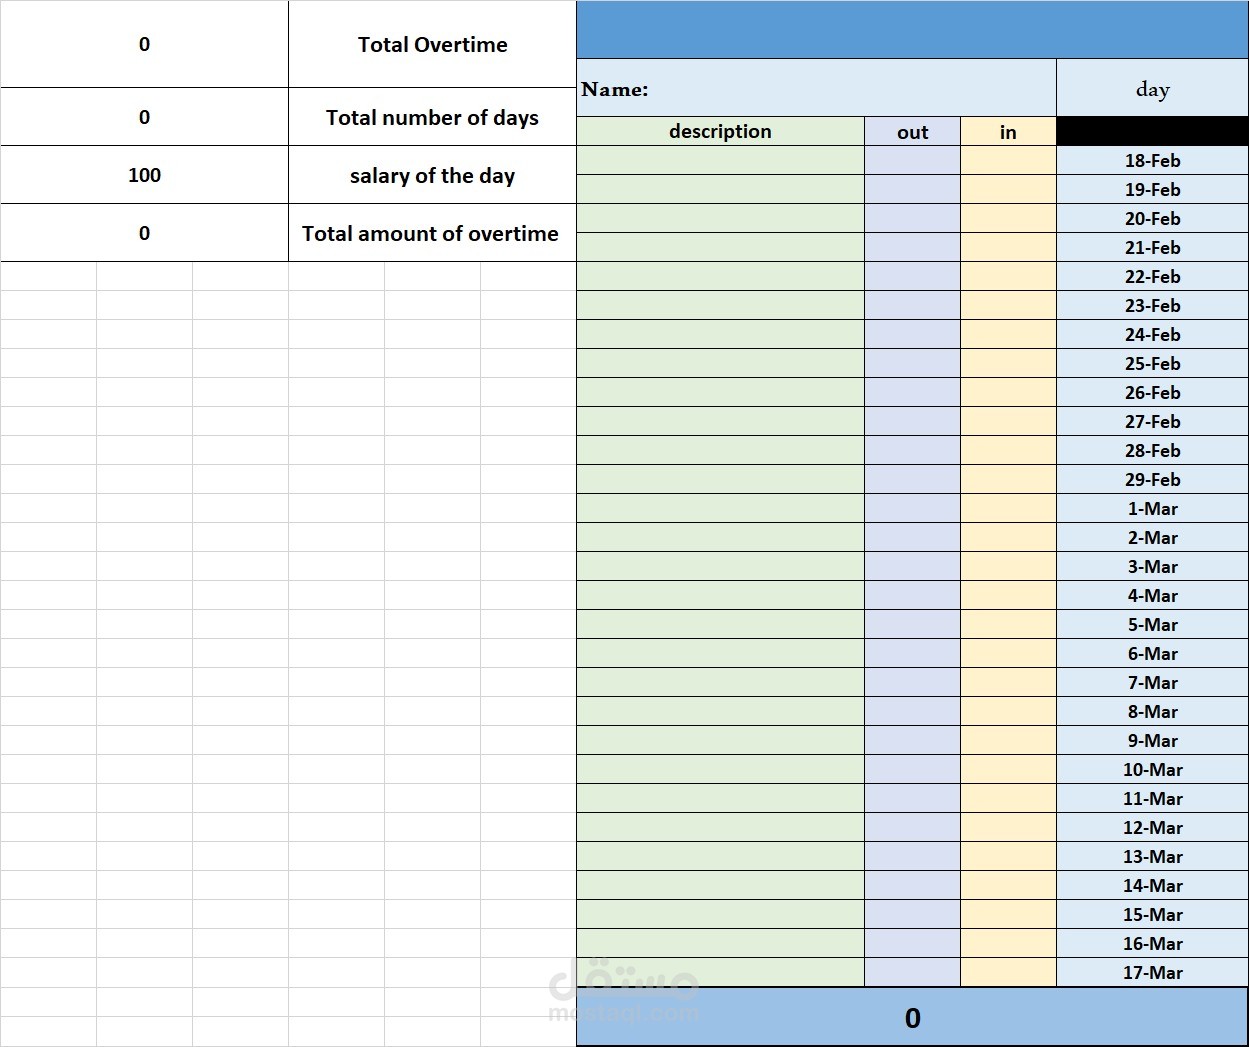Click the Total number of days label
The image size is (1249, 1047).
(432, 117)
